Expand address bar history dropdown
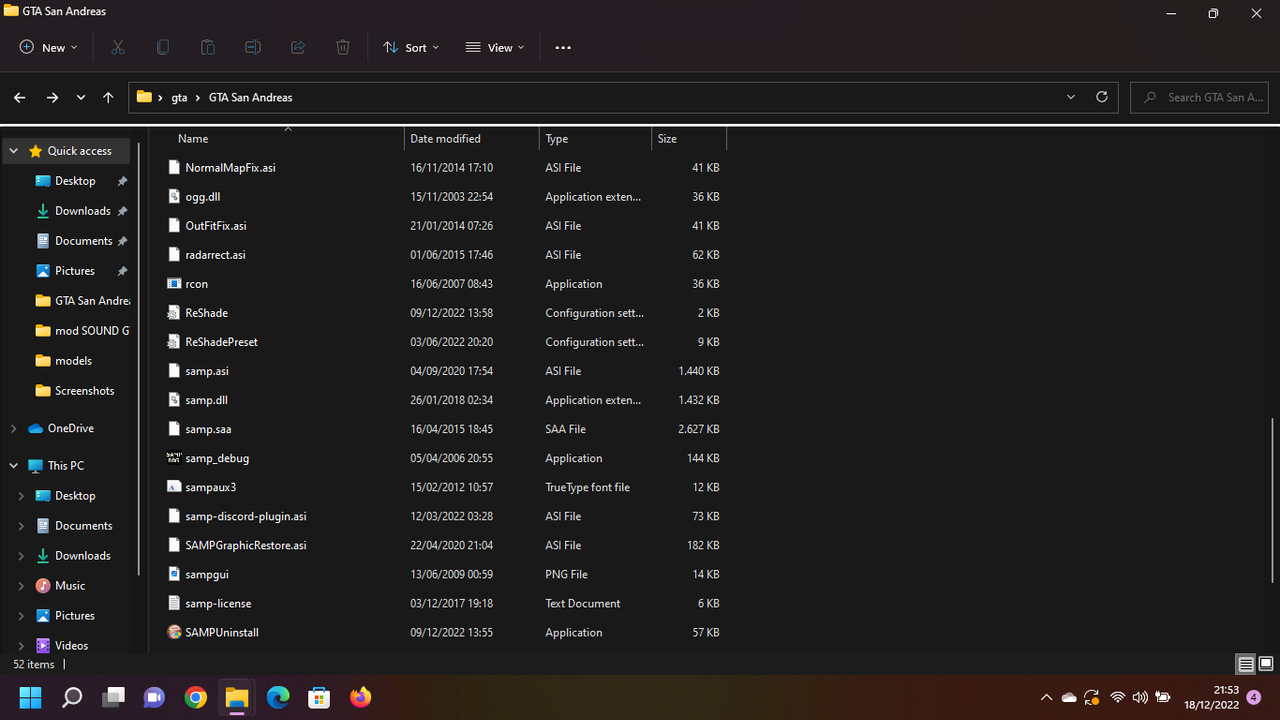The height and width of the screenshot is (720, 1280). point(1071,97)
